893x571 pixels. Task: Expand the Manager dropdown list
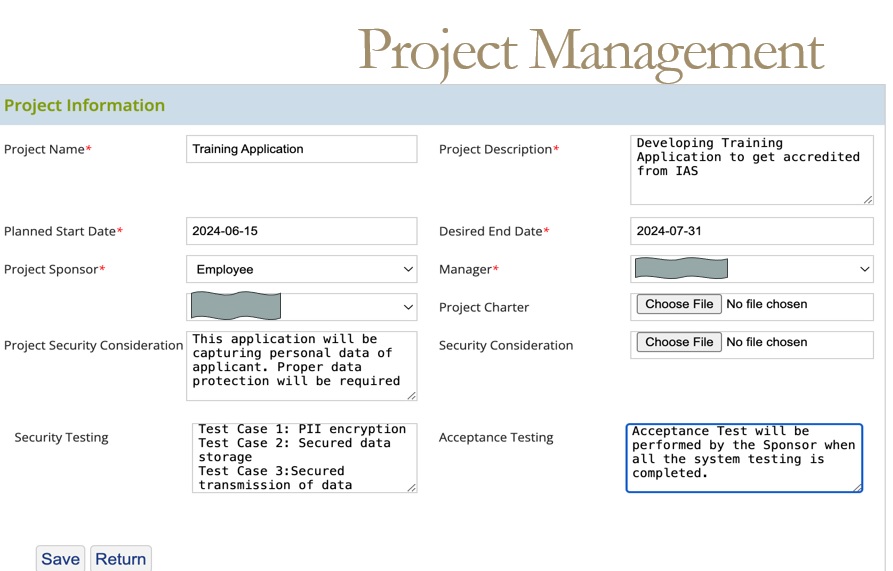click(x=751, y=269)
